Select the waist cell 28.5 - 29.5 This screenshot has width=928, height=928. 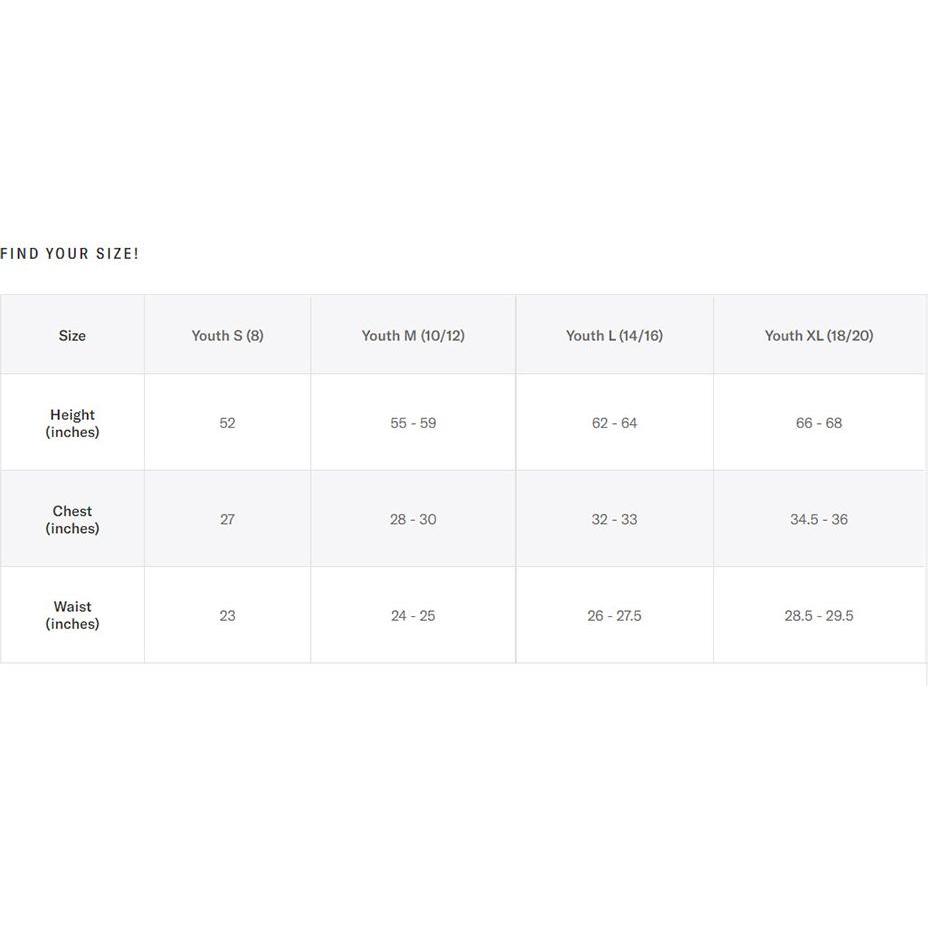click(819, 615)
